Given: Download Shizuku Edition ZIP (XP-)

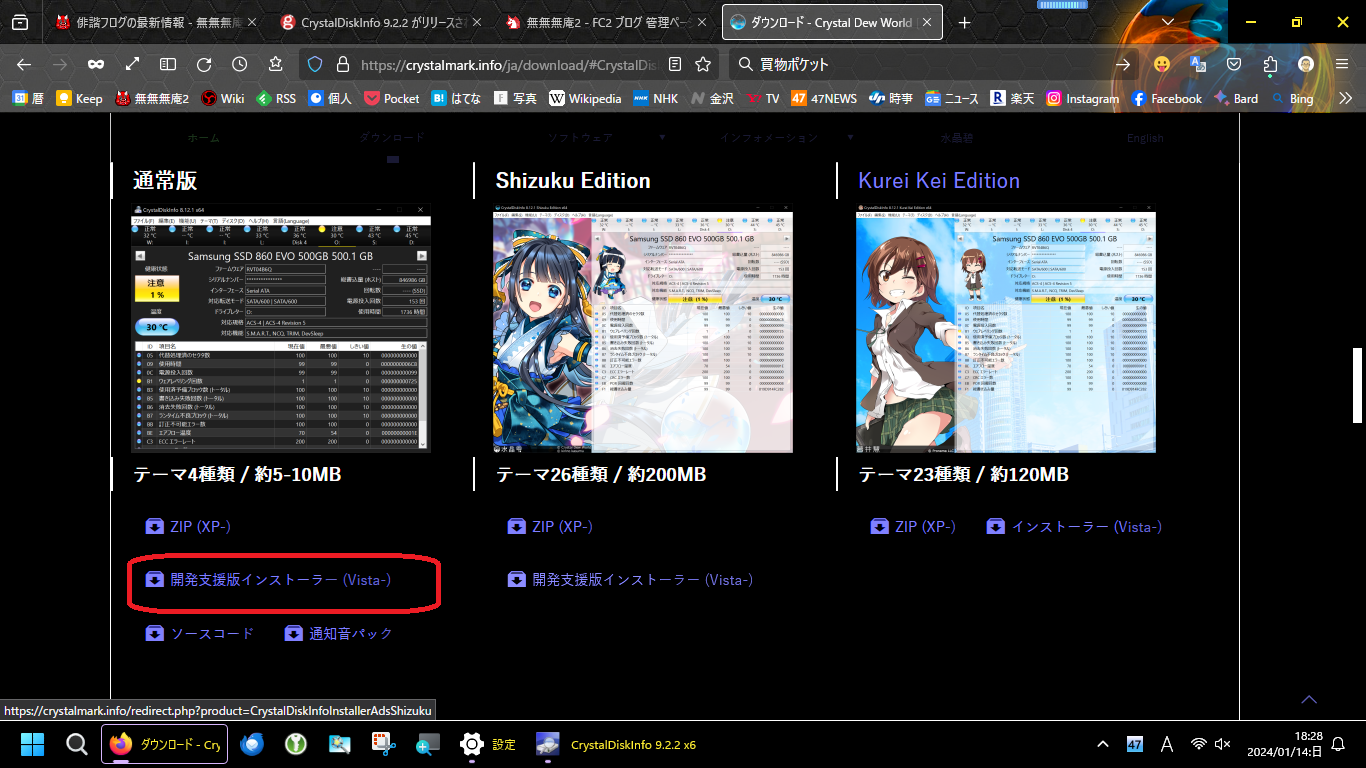Looking at the screenshot, I should pos(550,526).
